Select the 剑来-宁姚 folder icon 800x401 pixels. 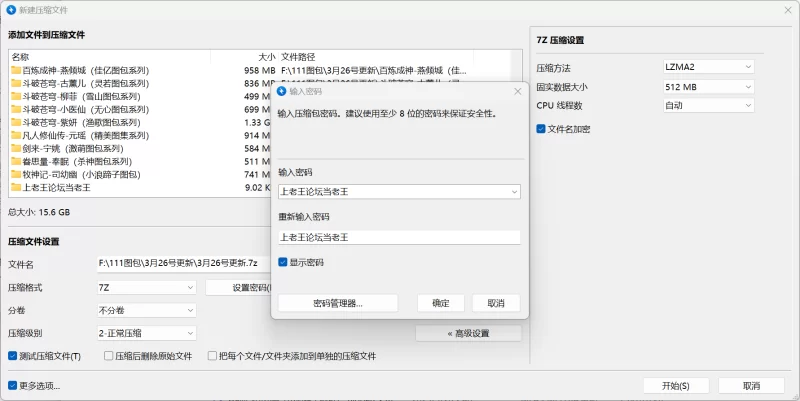click(x=16, y=148)
